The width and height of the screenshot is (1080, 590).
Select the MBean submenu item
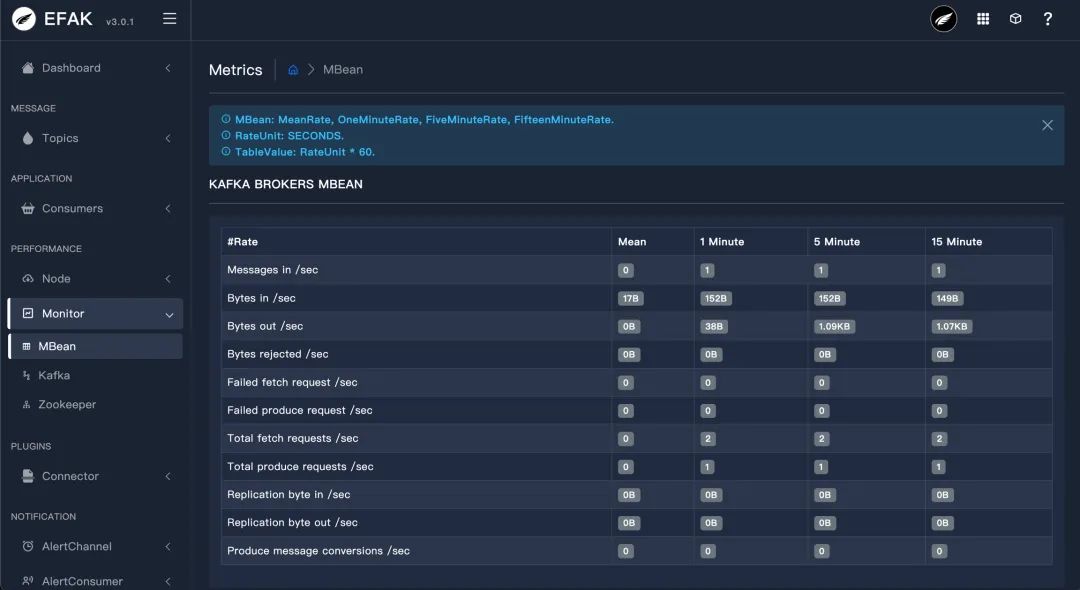95,346
